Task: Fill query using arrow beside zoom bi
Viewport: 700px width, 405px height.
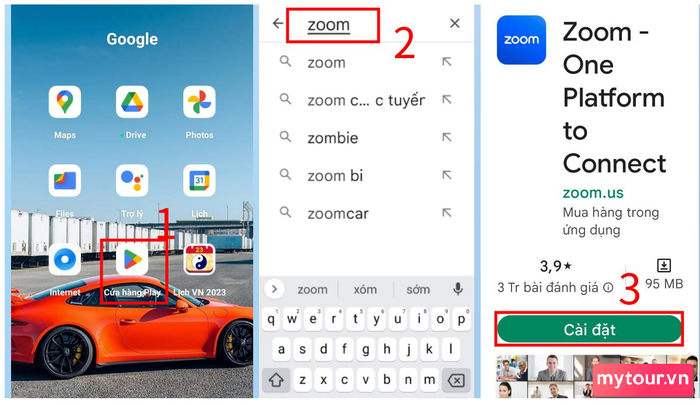Action: coord(446,175)
